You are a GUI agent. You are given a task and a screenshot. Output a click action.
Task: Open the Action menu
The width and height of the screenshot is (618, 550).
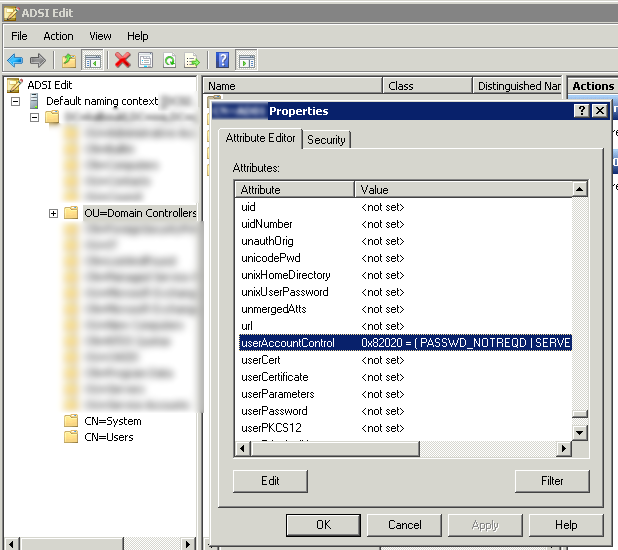(58, 36)
